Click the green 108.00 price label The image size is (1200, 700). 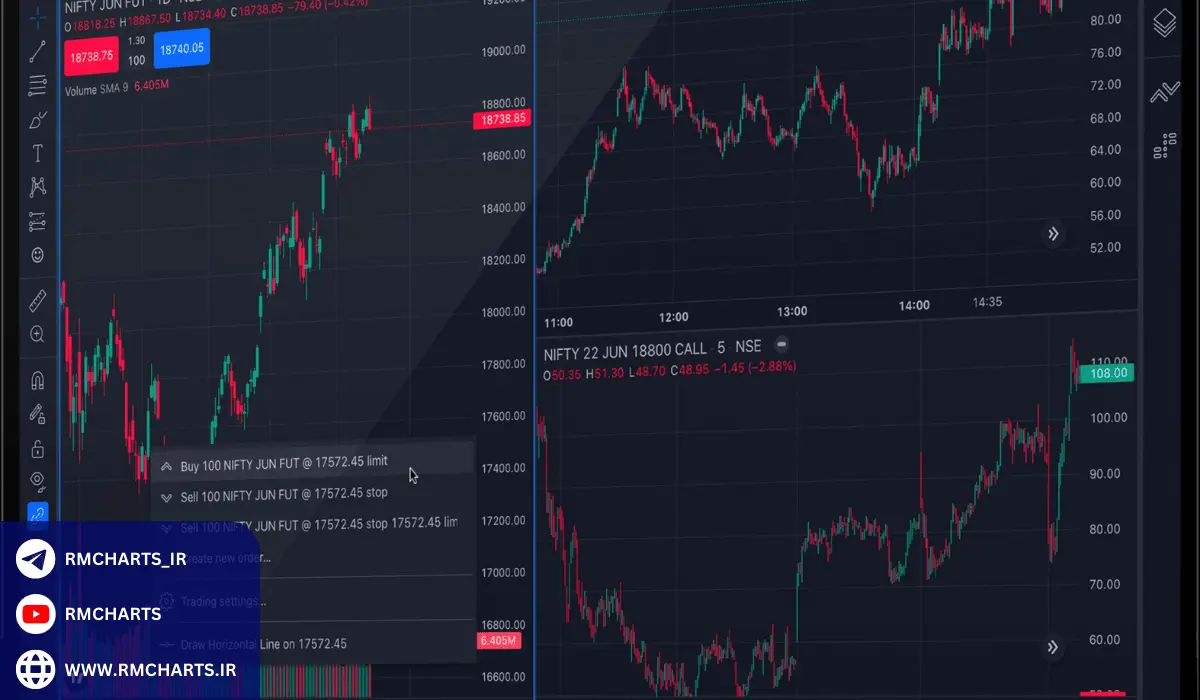1107,373
